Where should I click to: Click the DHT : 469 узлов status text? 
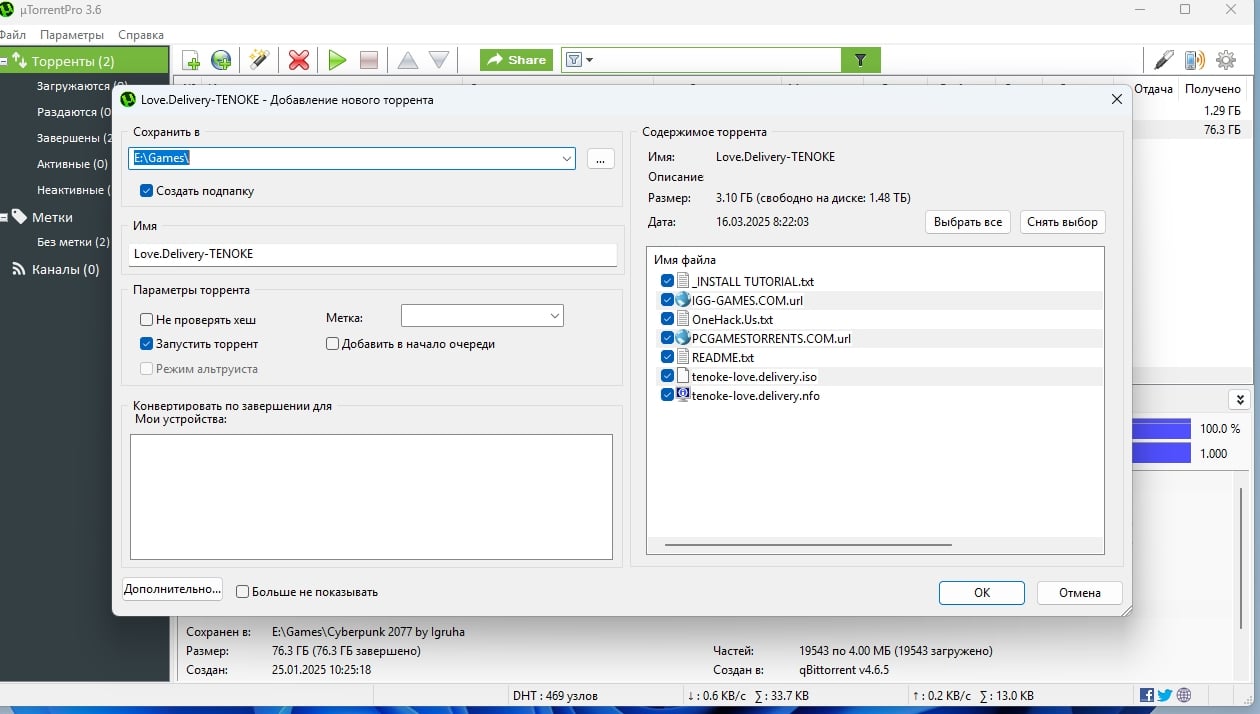(555, 695)
